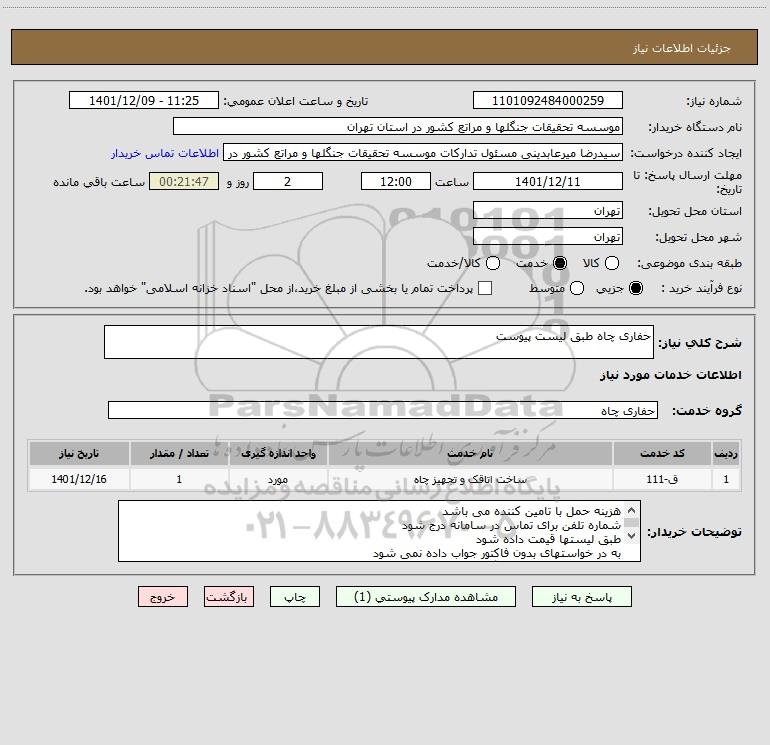The image size is (770, 745).
Task: Click the need date cell 1401/12/16
Action: [79, 479]
